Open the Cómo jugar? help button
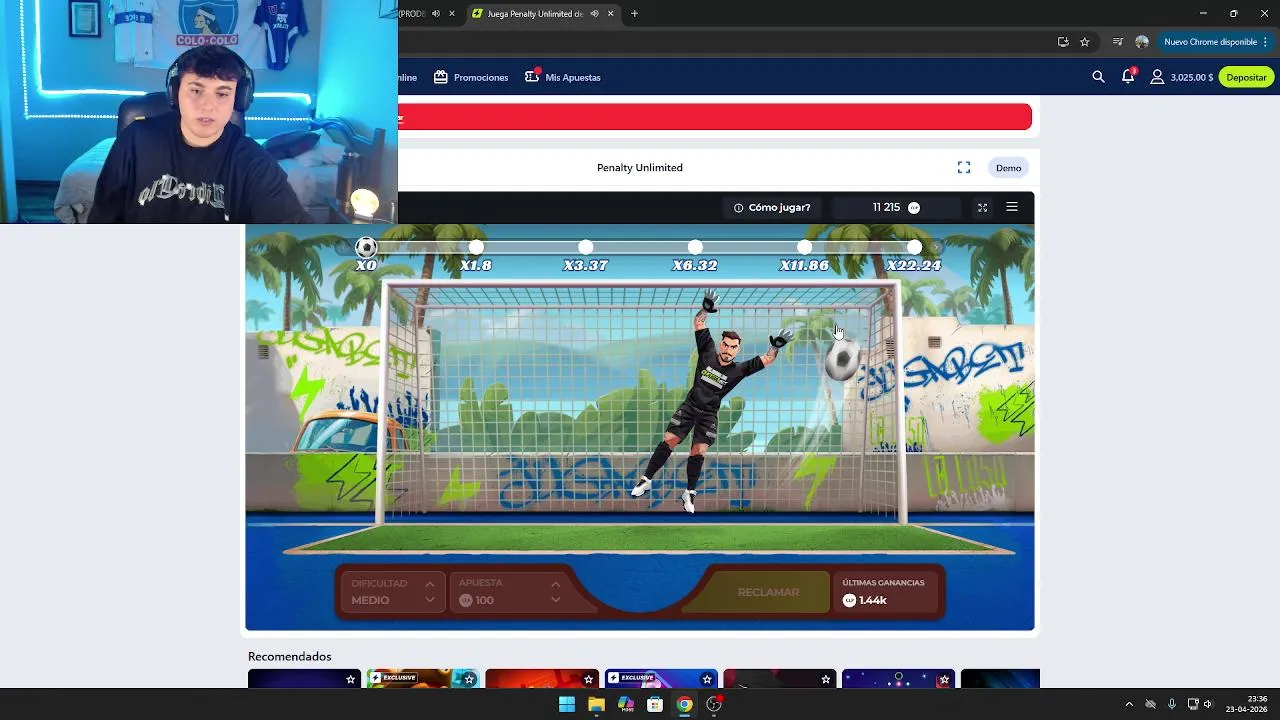 [772, 207]
